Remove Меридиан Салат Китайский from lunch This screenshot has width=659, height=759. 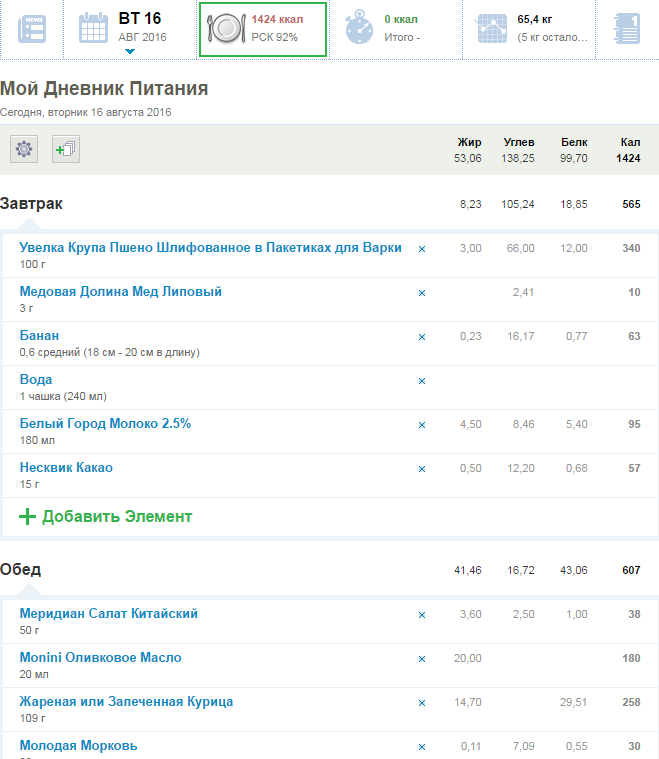point(421,615)
